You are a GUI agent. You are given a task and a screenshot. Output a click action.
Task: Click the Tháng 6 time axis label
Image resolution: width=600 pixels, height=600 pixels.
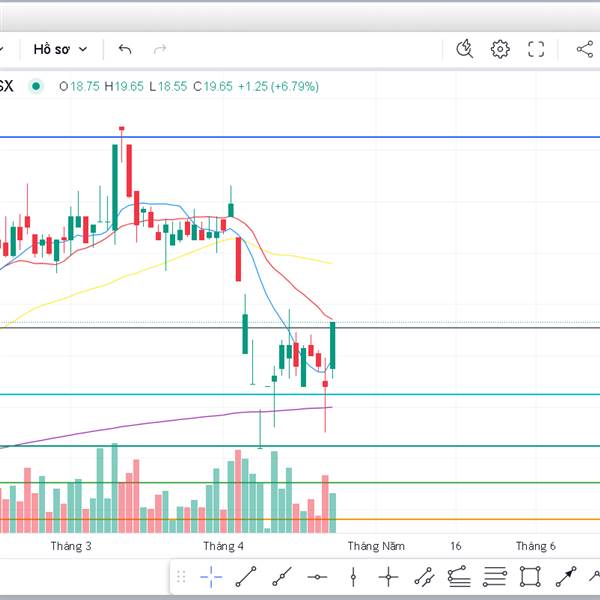pyautogui.click(x=536, y=546)
